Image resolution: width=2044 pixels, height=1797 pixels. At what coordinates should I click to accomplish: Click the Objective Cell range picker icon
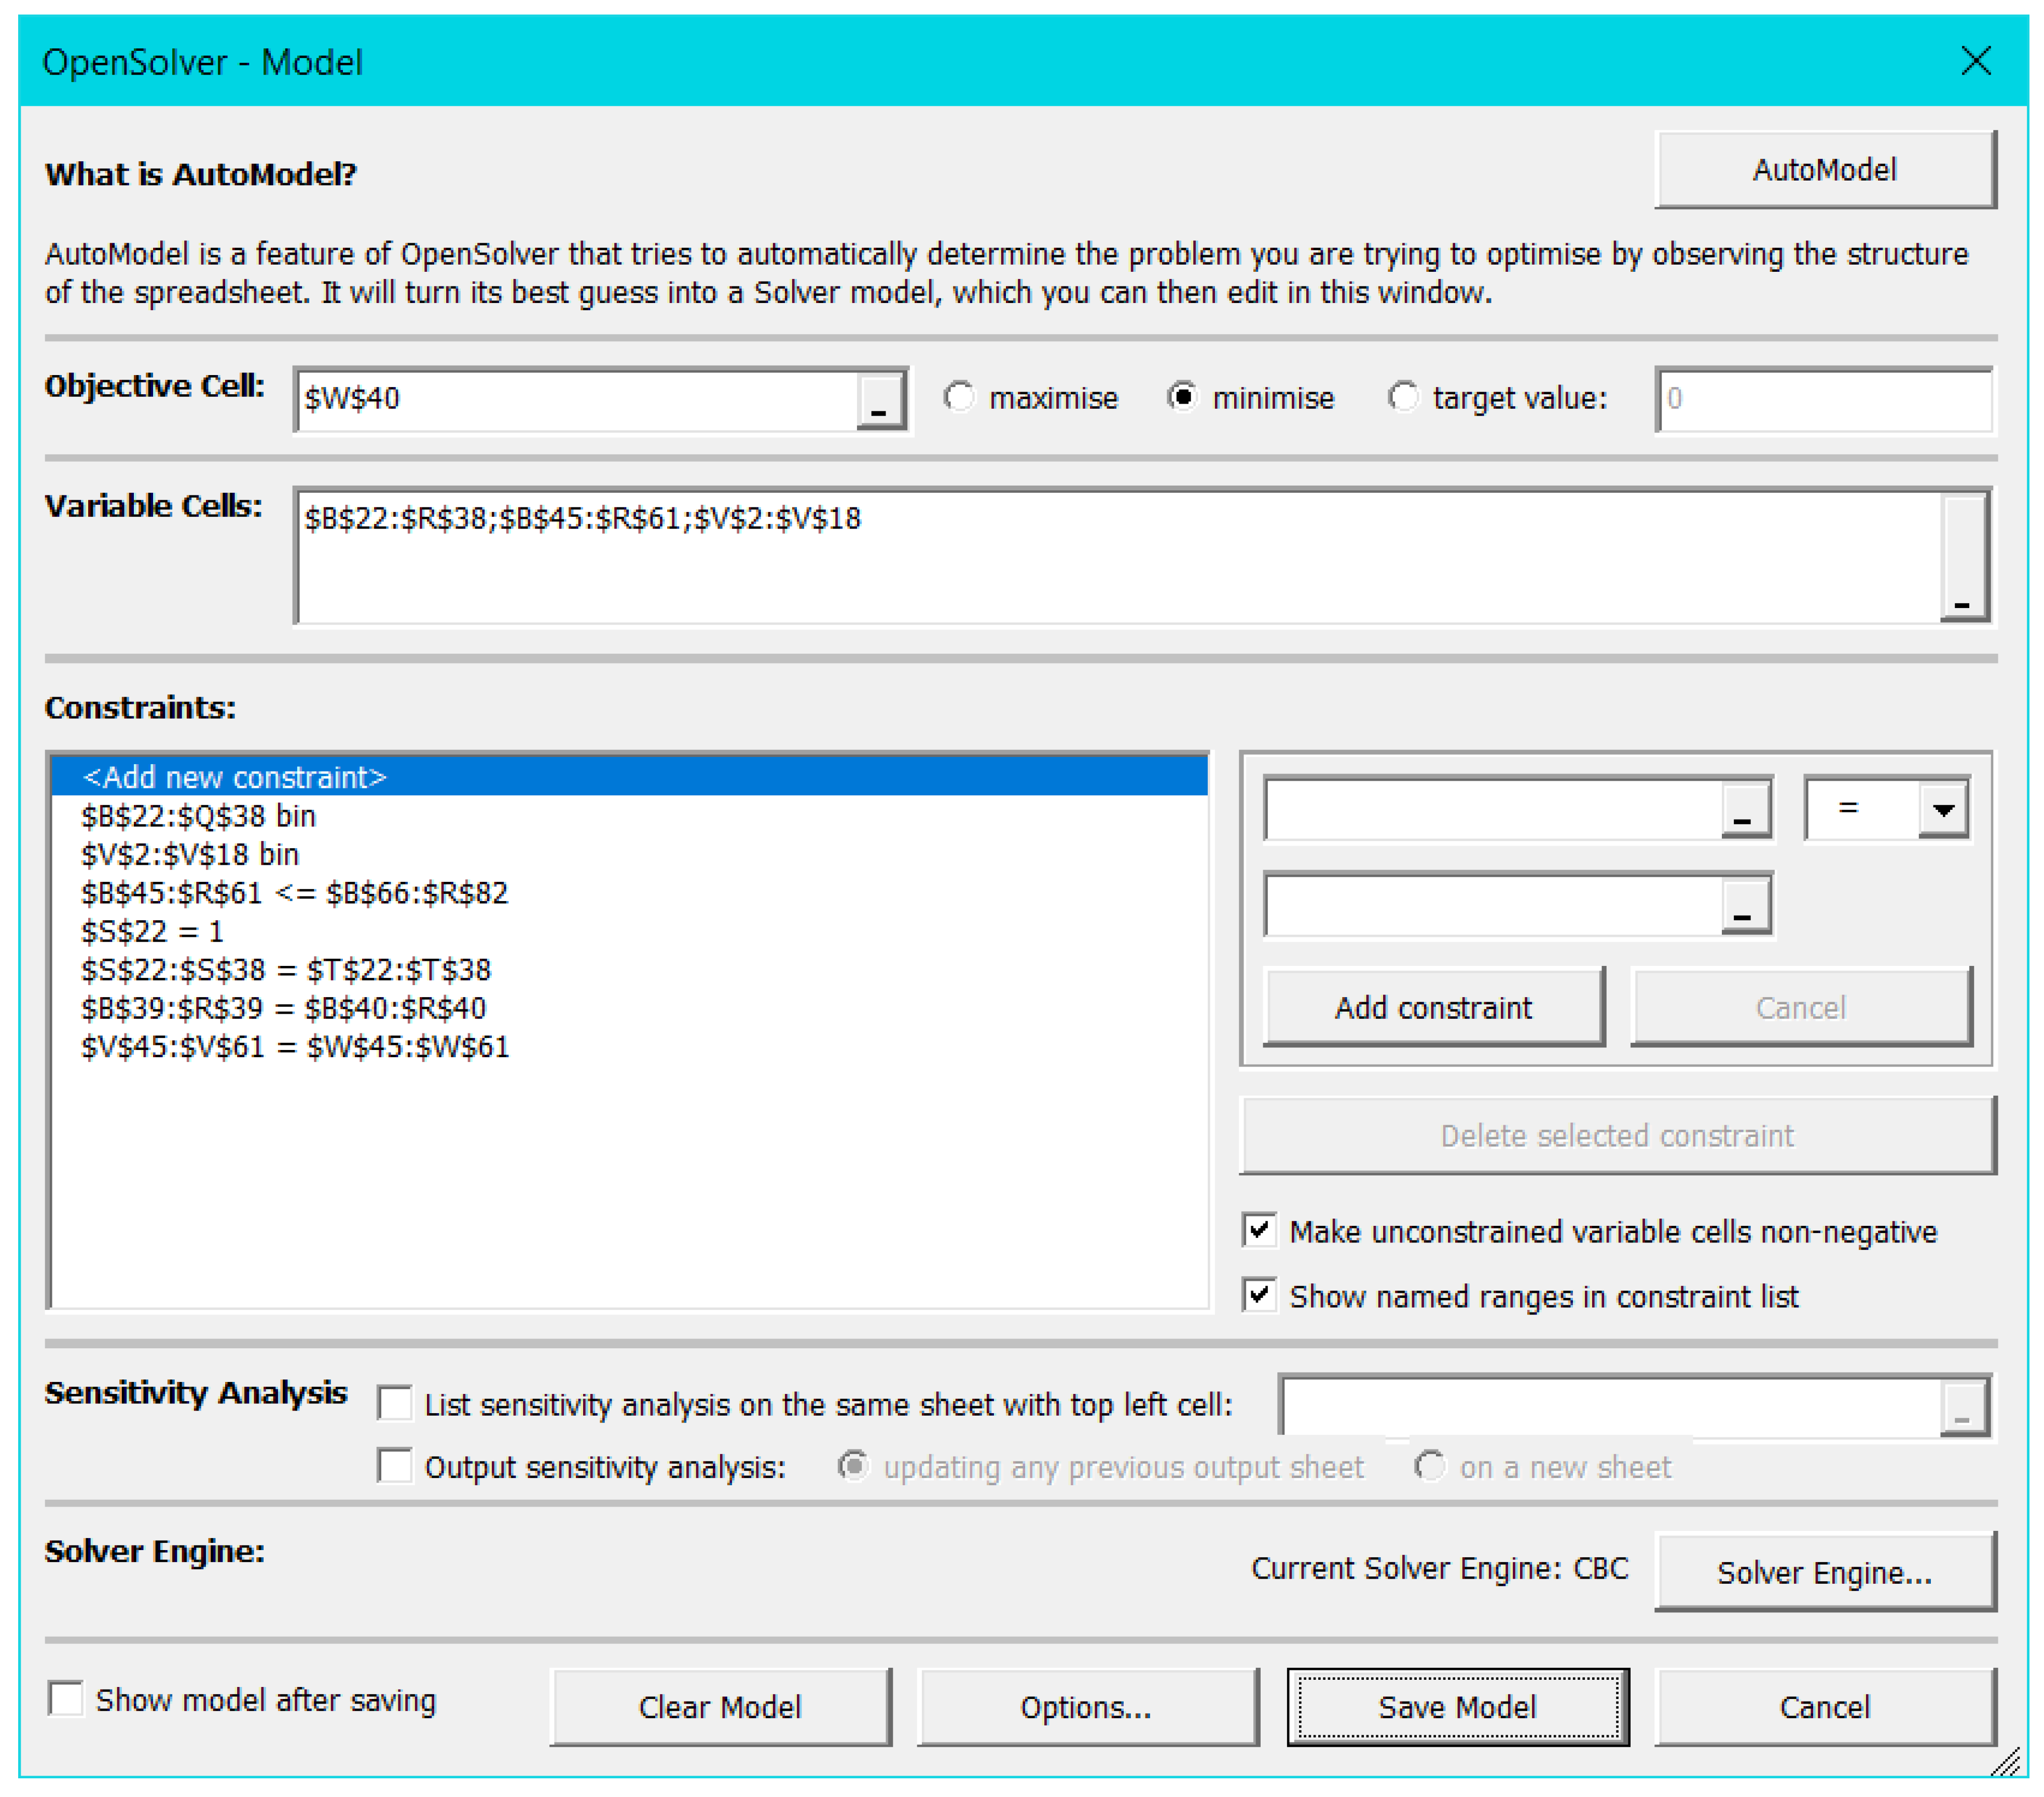coord(879,402)
